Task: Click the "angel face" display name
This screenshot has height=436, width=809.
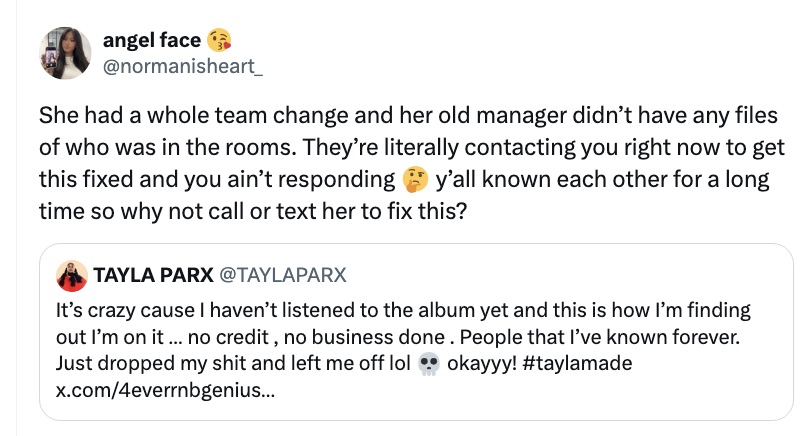Action: [152, 40]
